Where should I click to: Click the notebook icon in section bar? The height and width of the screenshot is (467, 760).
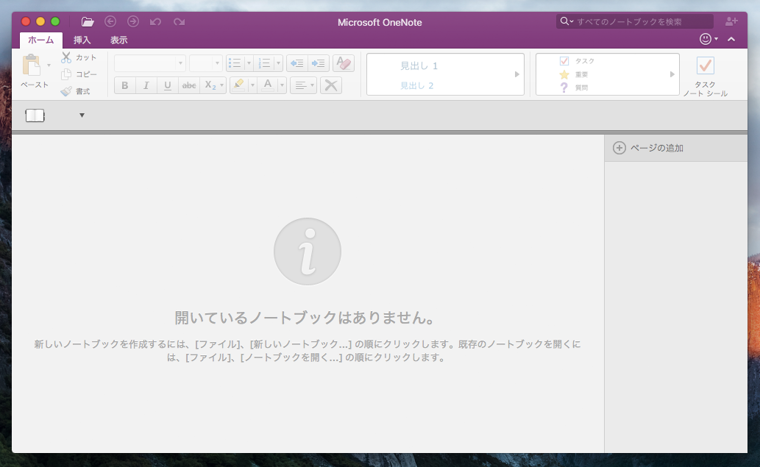click(x=35, y=115)
